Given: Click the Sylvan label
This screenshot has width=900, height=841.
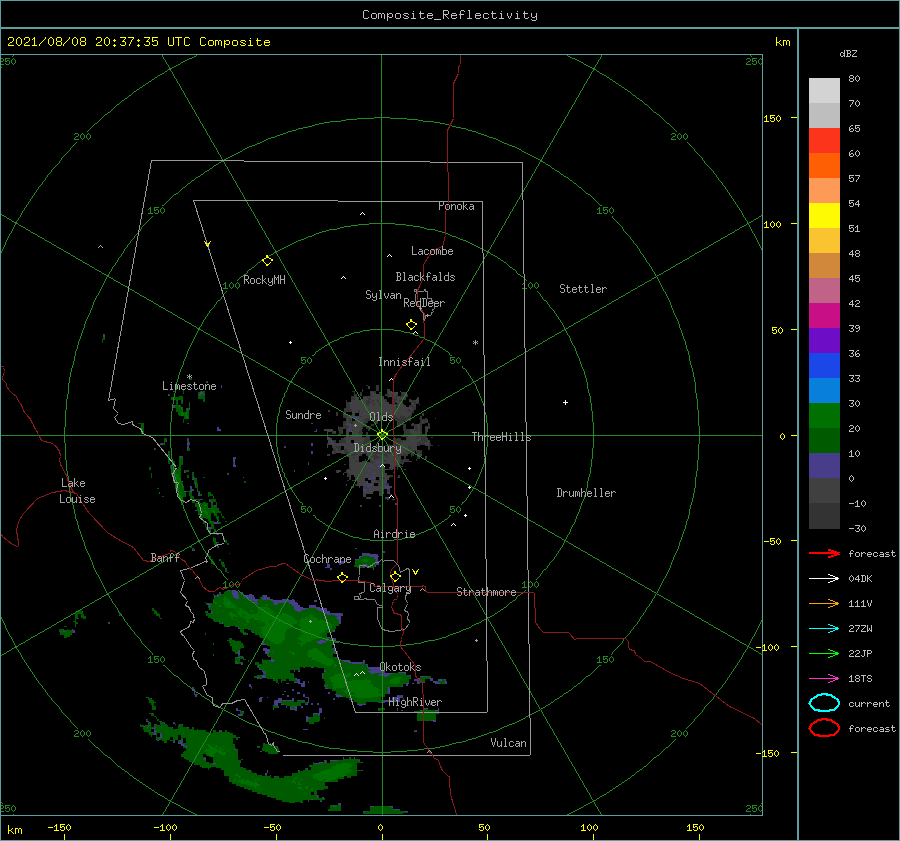Looking at the screenshot, I should (x=383, y=295).
